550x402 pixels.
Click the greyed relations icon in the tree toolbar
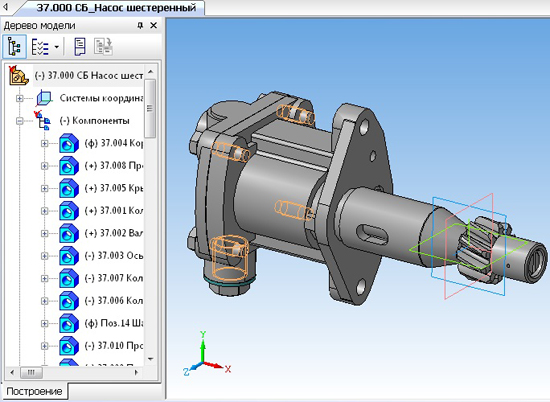point(103,47)
